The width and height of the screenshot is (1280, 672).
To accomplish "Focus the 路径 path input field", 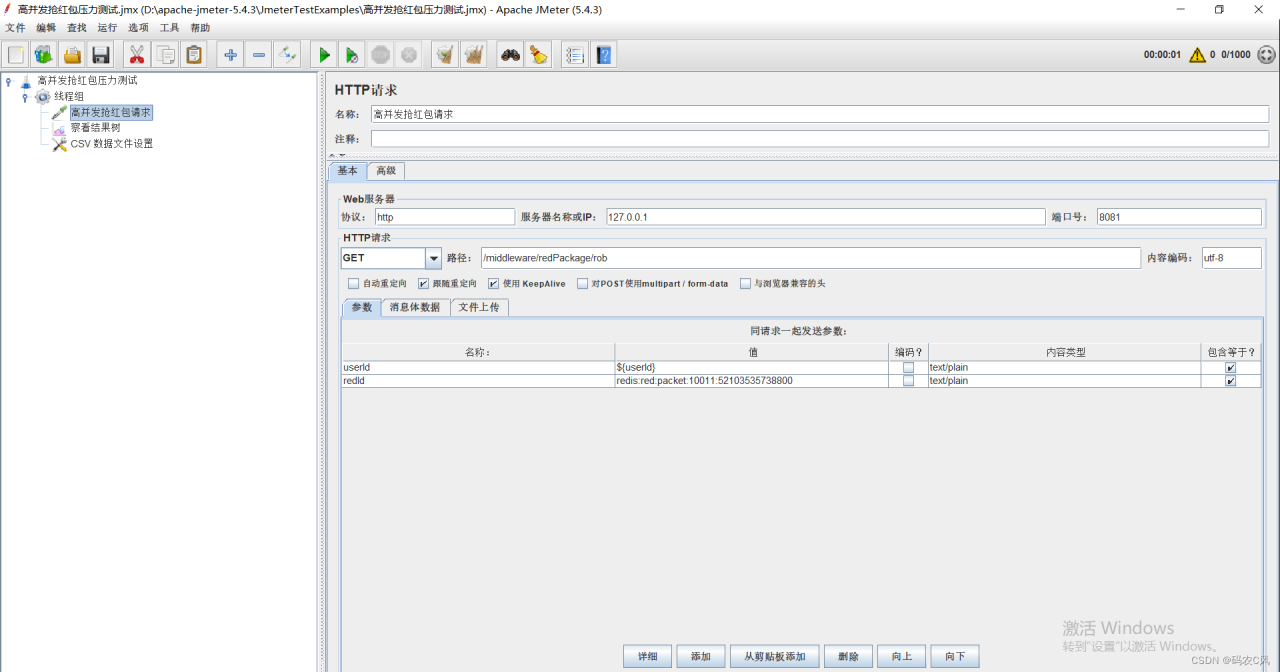I will (810, 258).
